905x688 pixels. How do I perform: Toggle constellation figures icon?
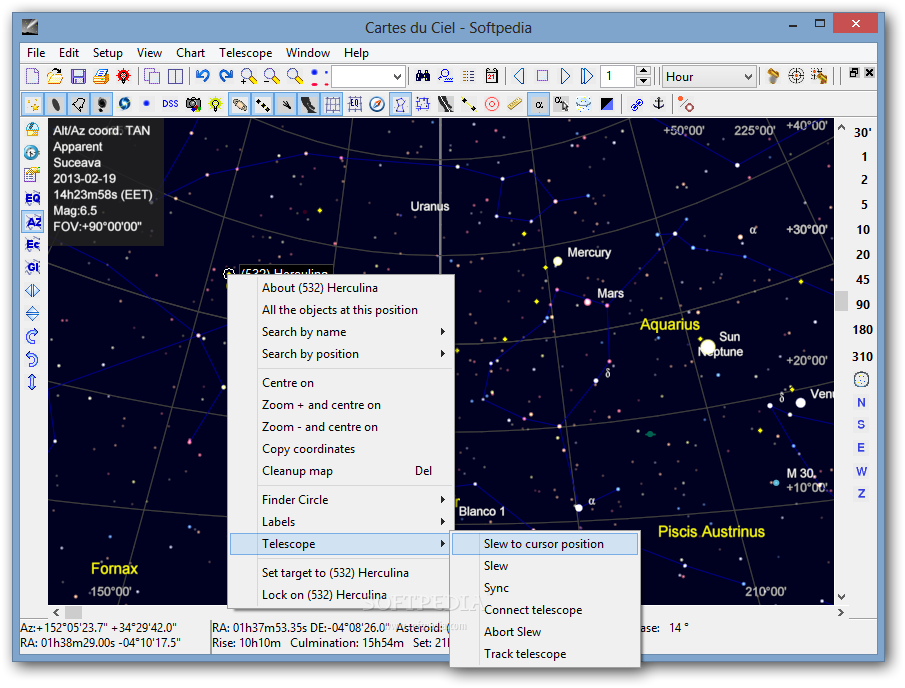(x=401, y=104)
